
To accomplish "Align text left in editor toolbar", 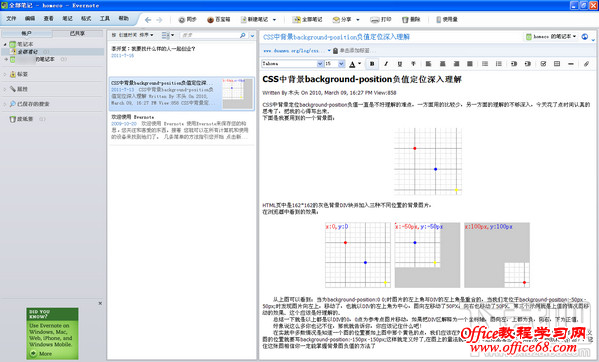I will [428, 64].
